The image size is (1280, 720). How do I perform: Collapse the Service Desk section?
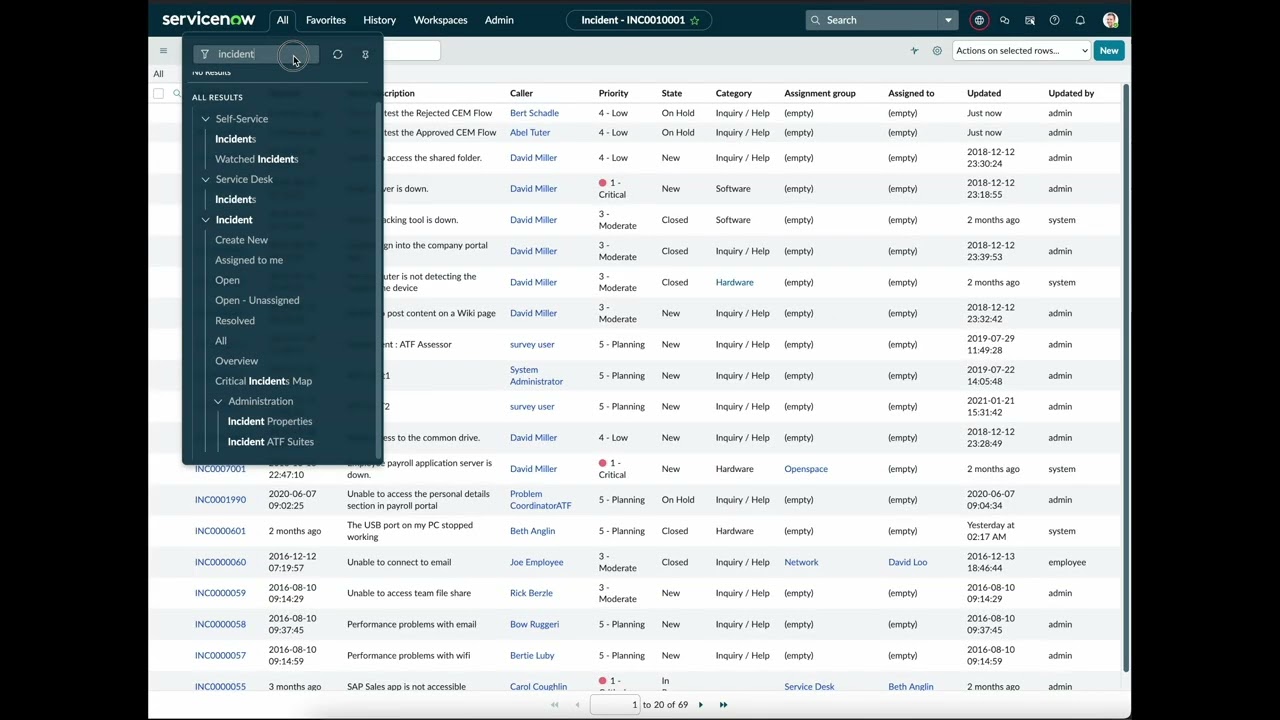(x=205, y=179)
